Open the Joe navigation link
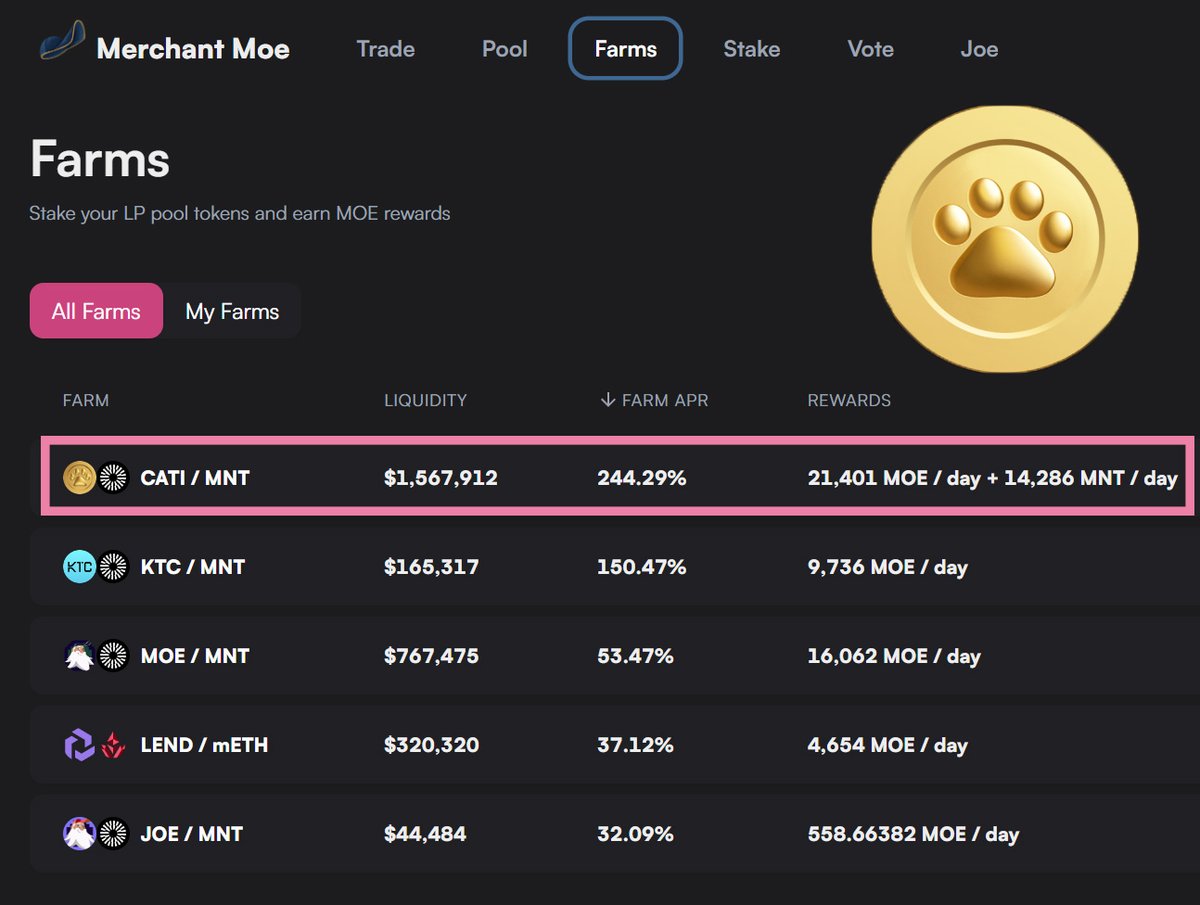 (x=979, y=48)
